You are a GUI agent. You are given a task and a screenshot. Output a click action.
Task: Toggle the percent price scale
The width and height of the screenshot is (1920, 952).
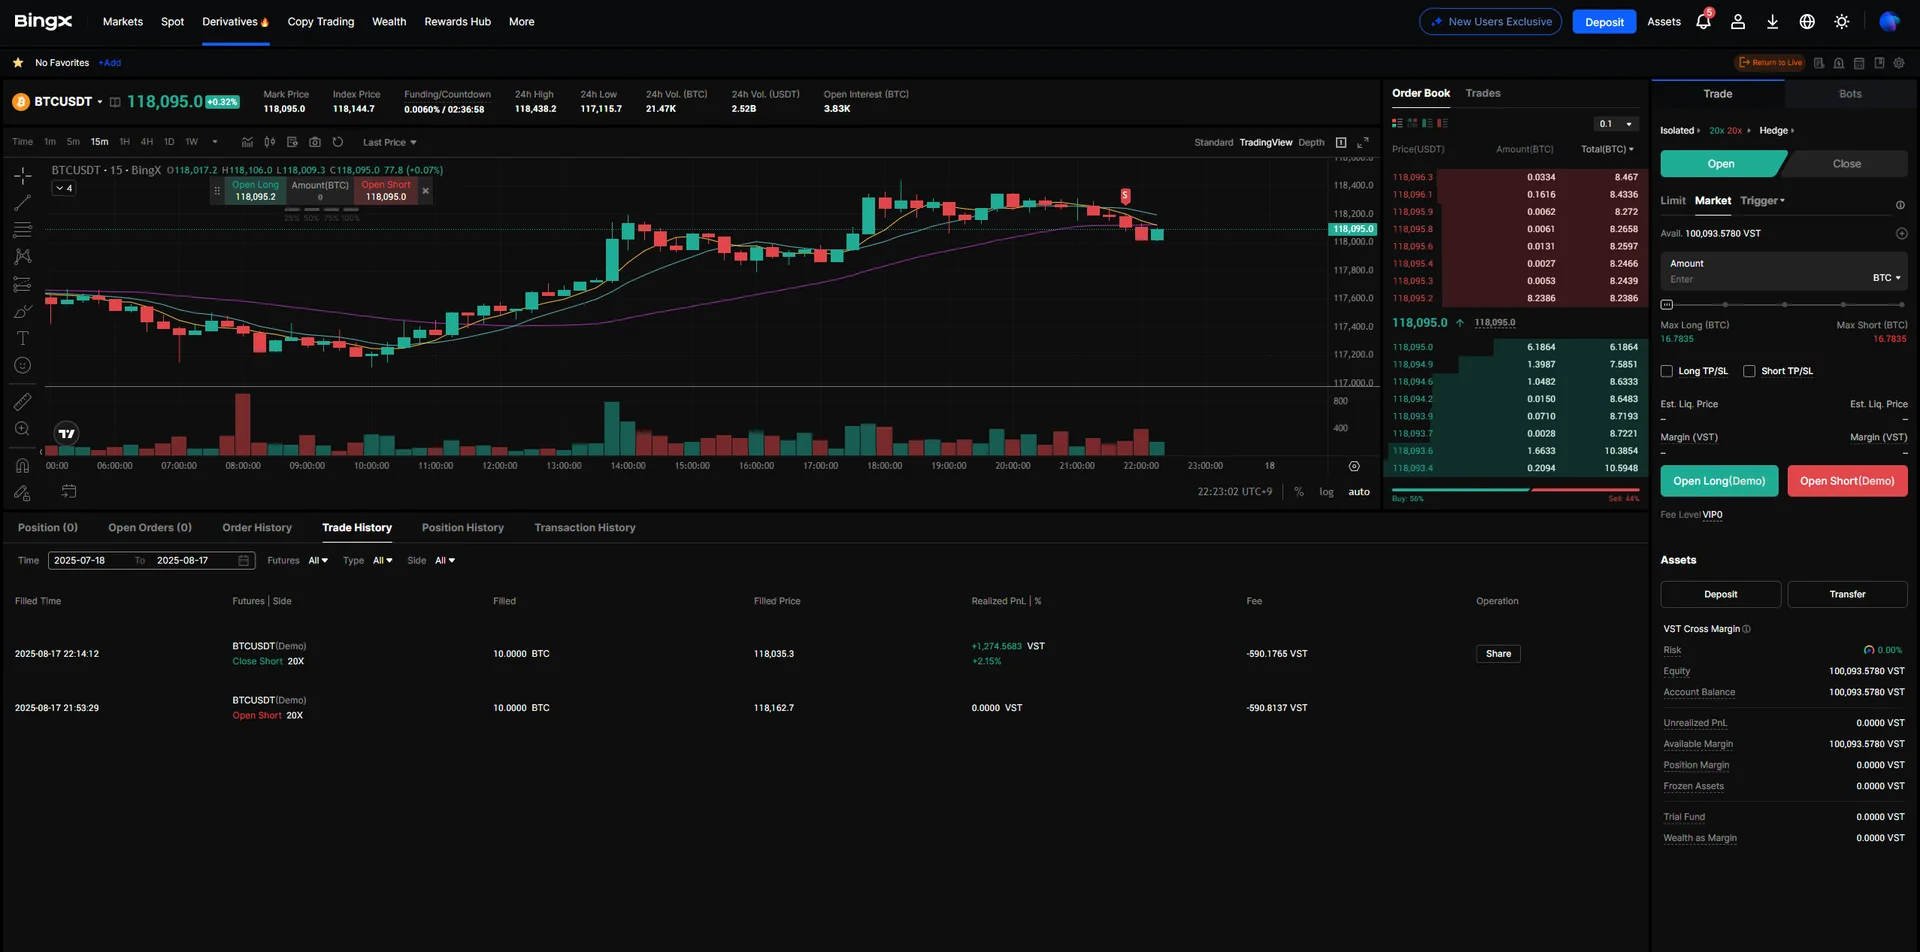1299,492
